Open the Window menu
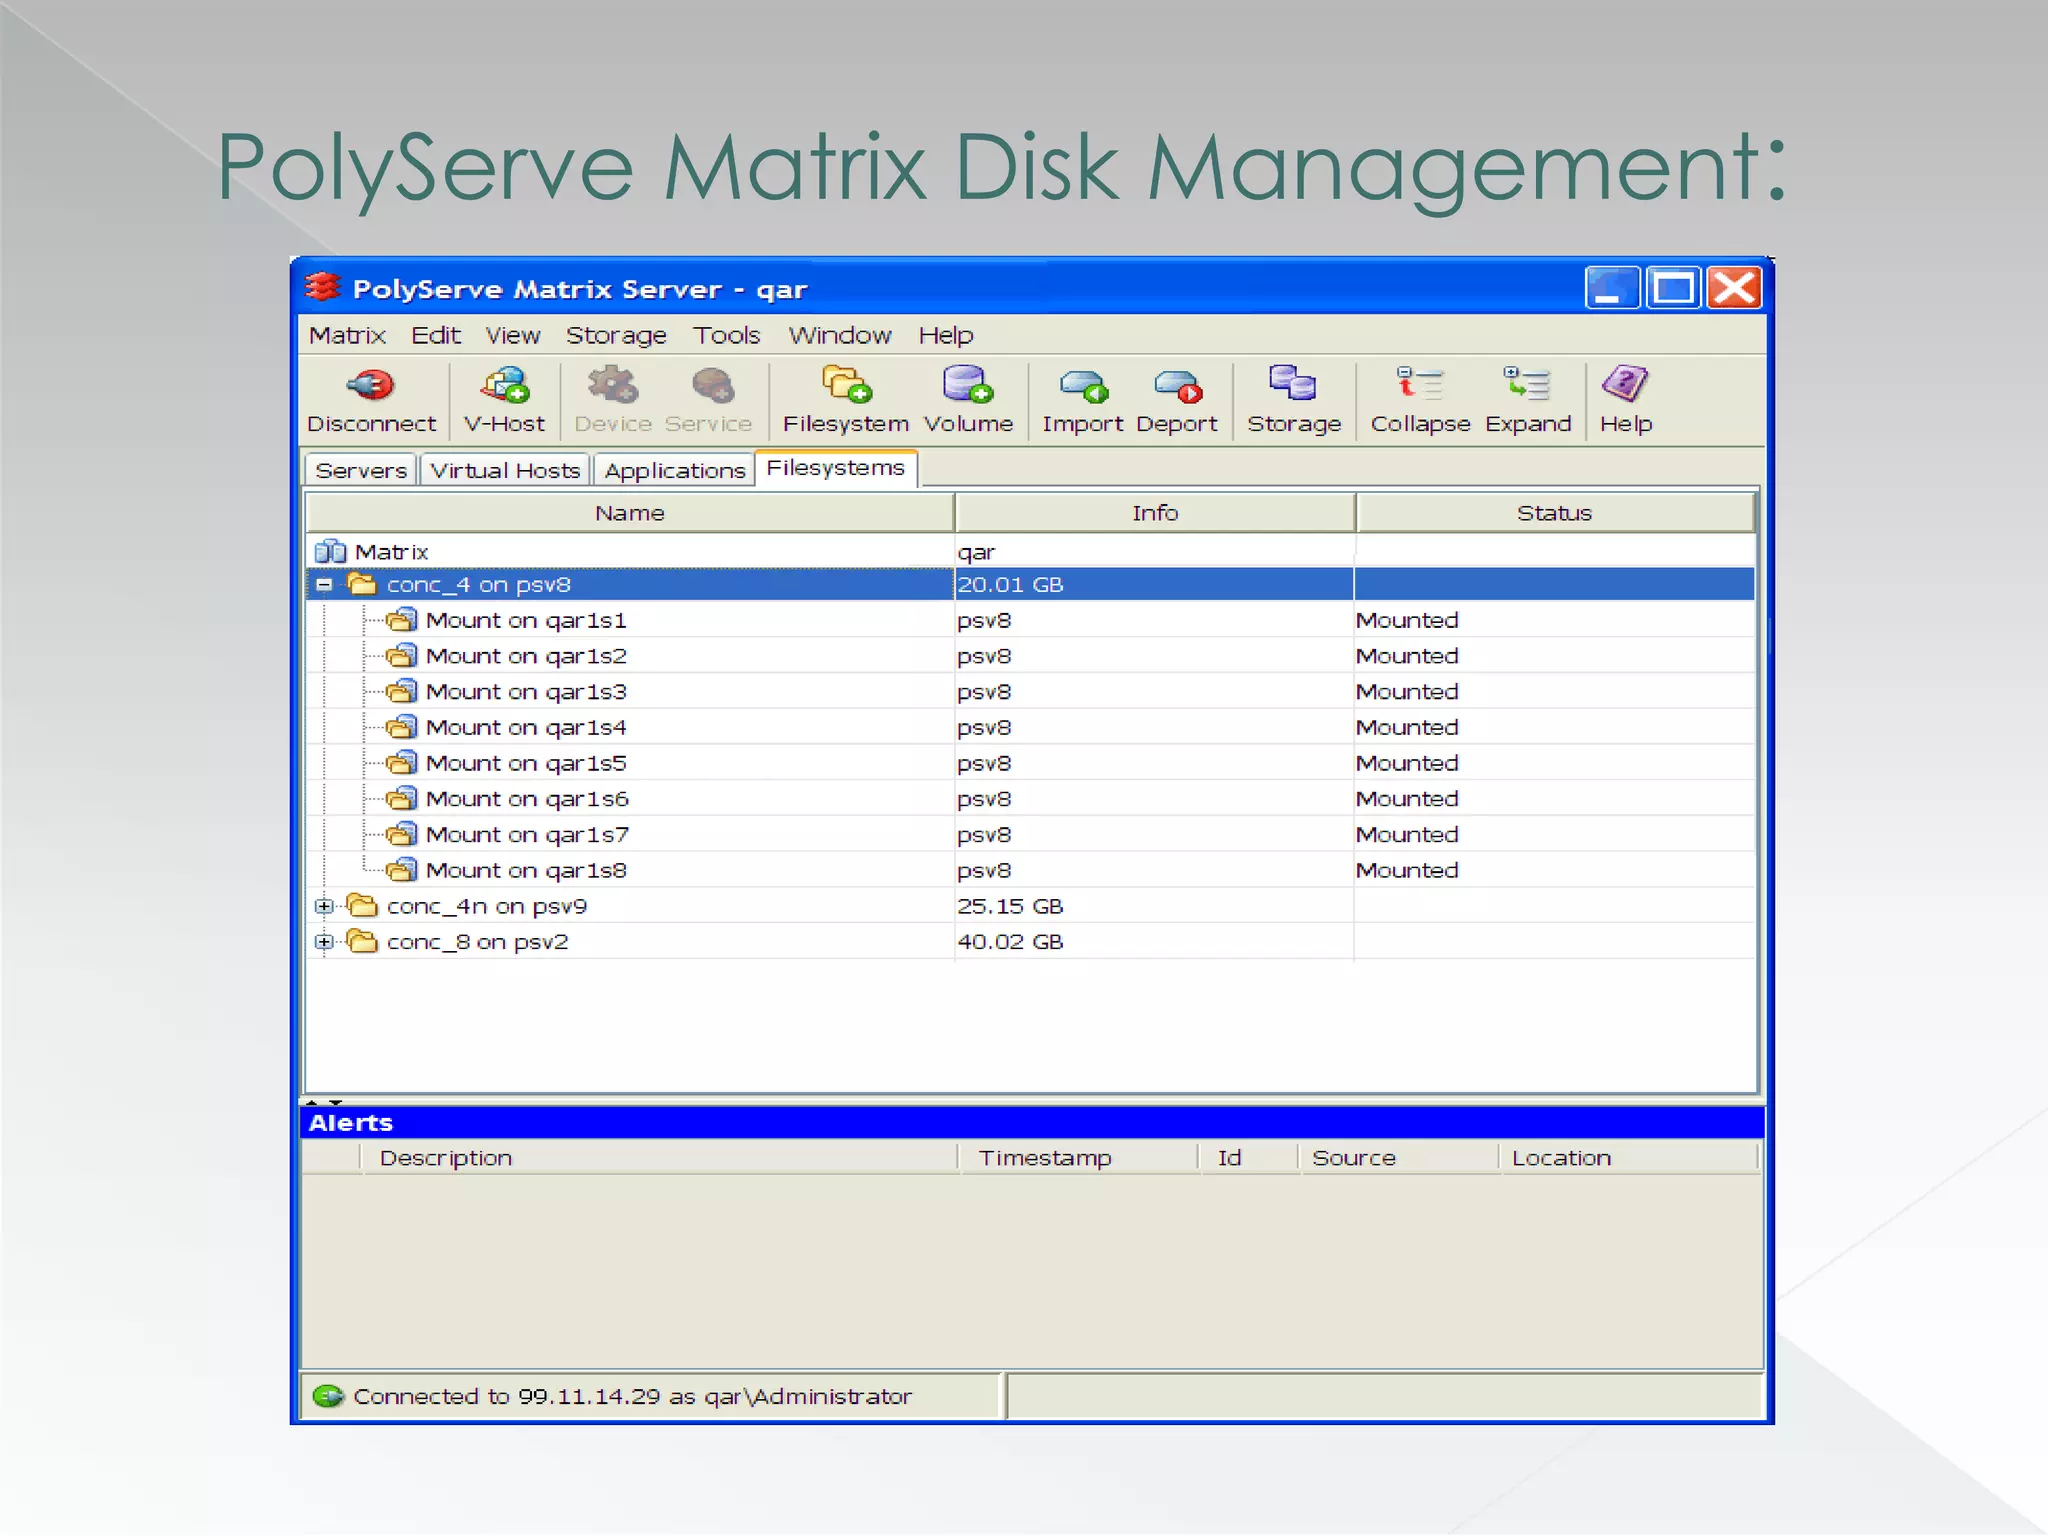 [x=840, y=335]
